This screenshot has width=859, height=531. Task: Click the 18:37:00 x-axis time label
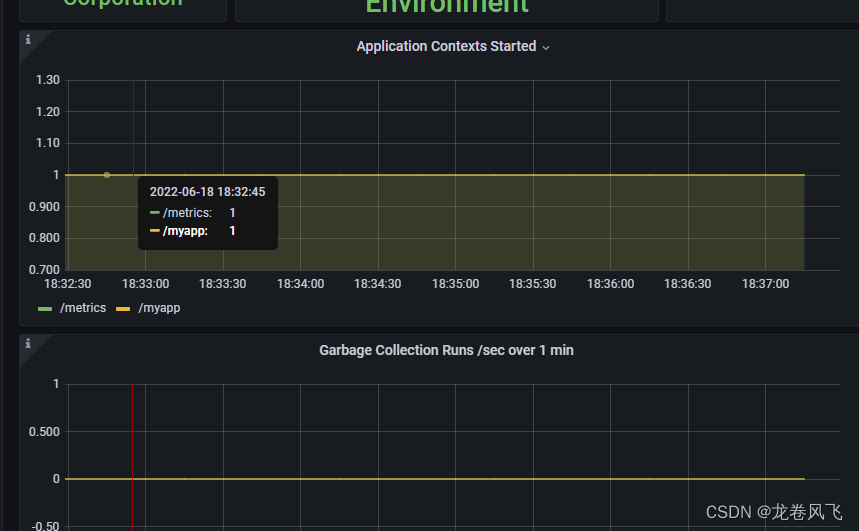[765, 284]
